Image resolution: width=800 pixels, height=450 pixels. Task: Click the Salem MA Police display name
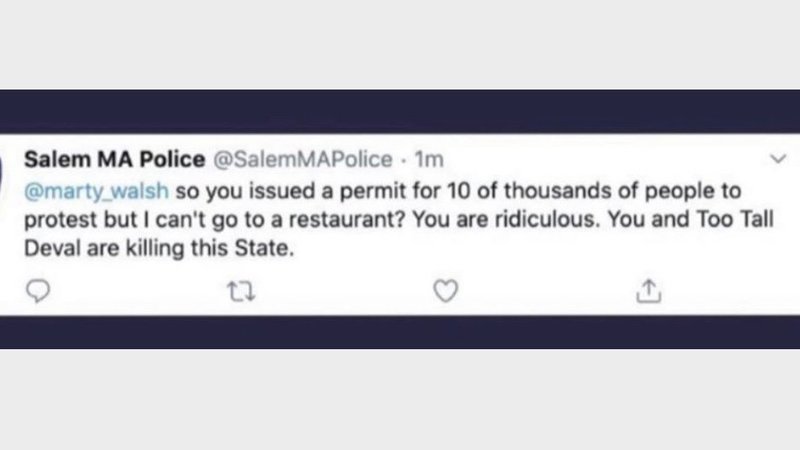pyautogui.click(x=113, y=160)
